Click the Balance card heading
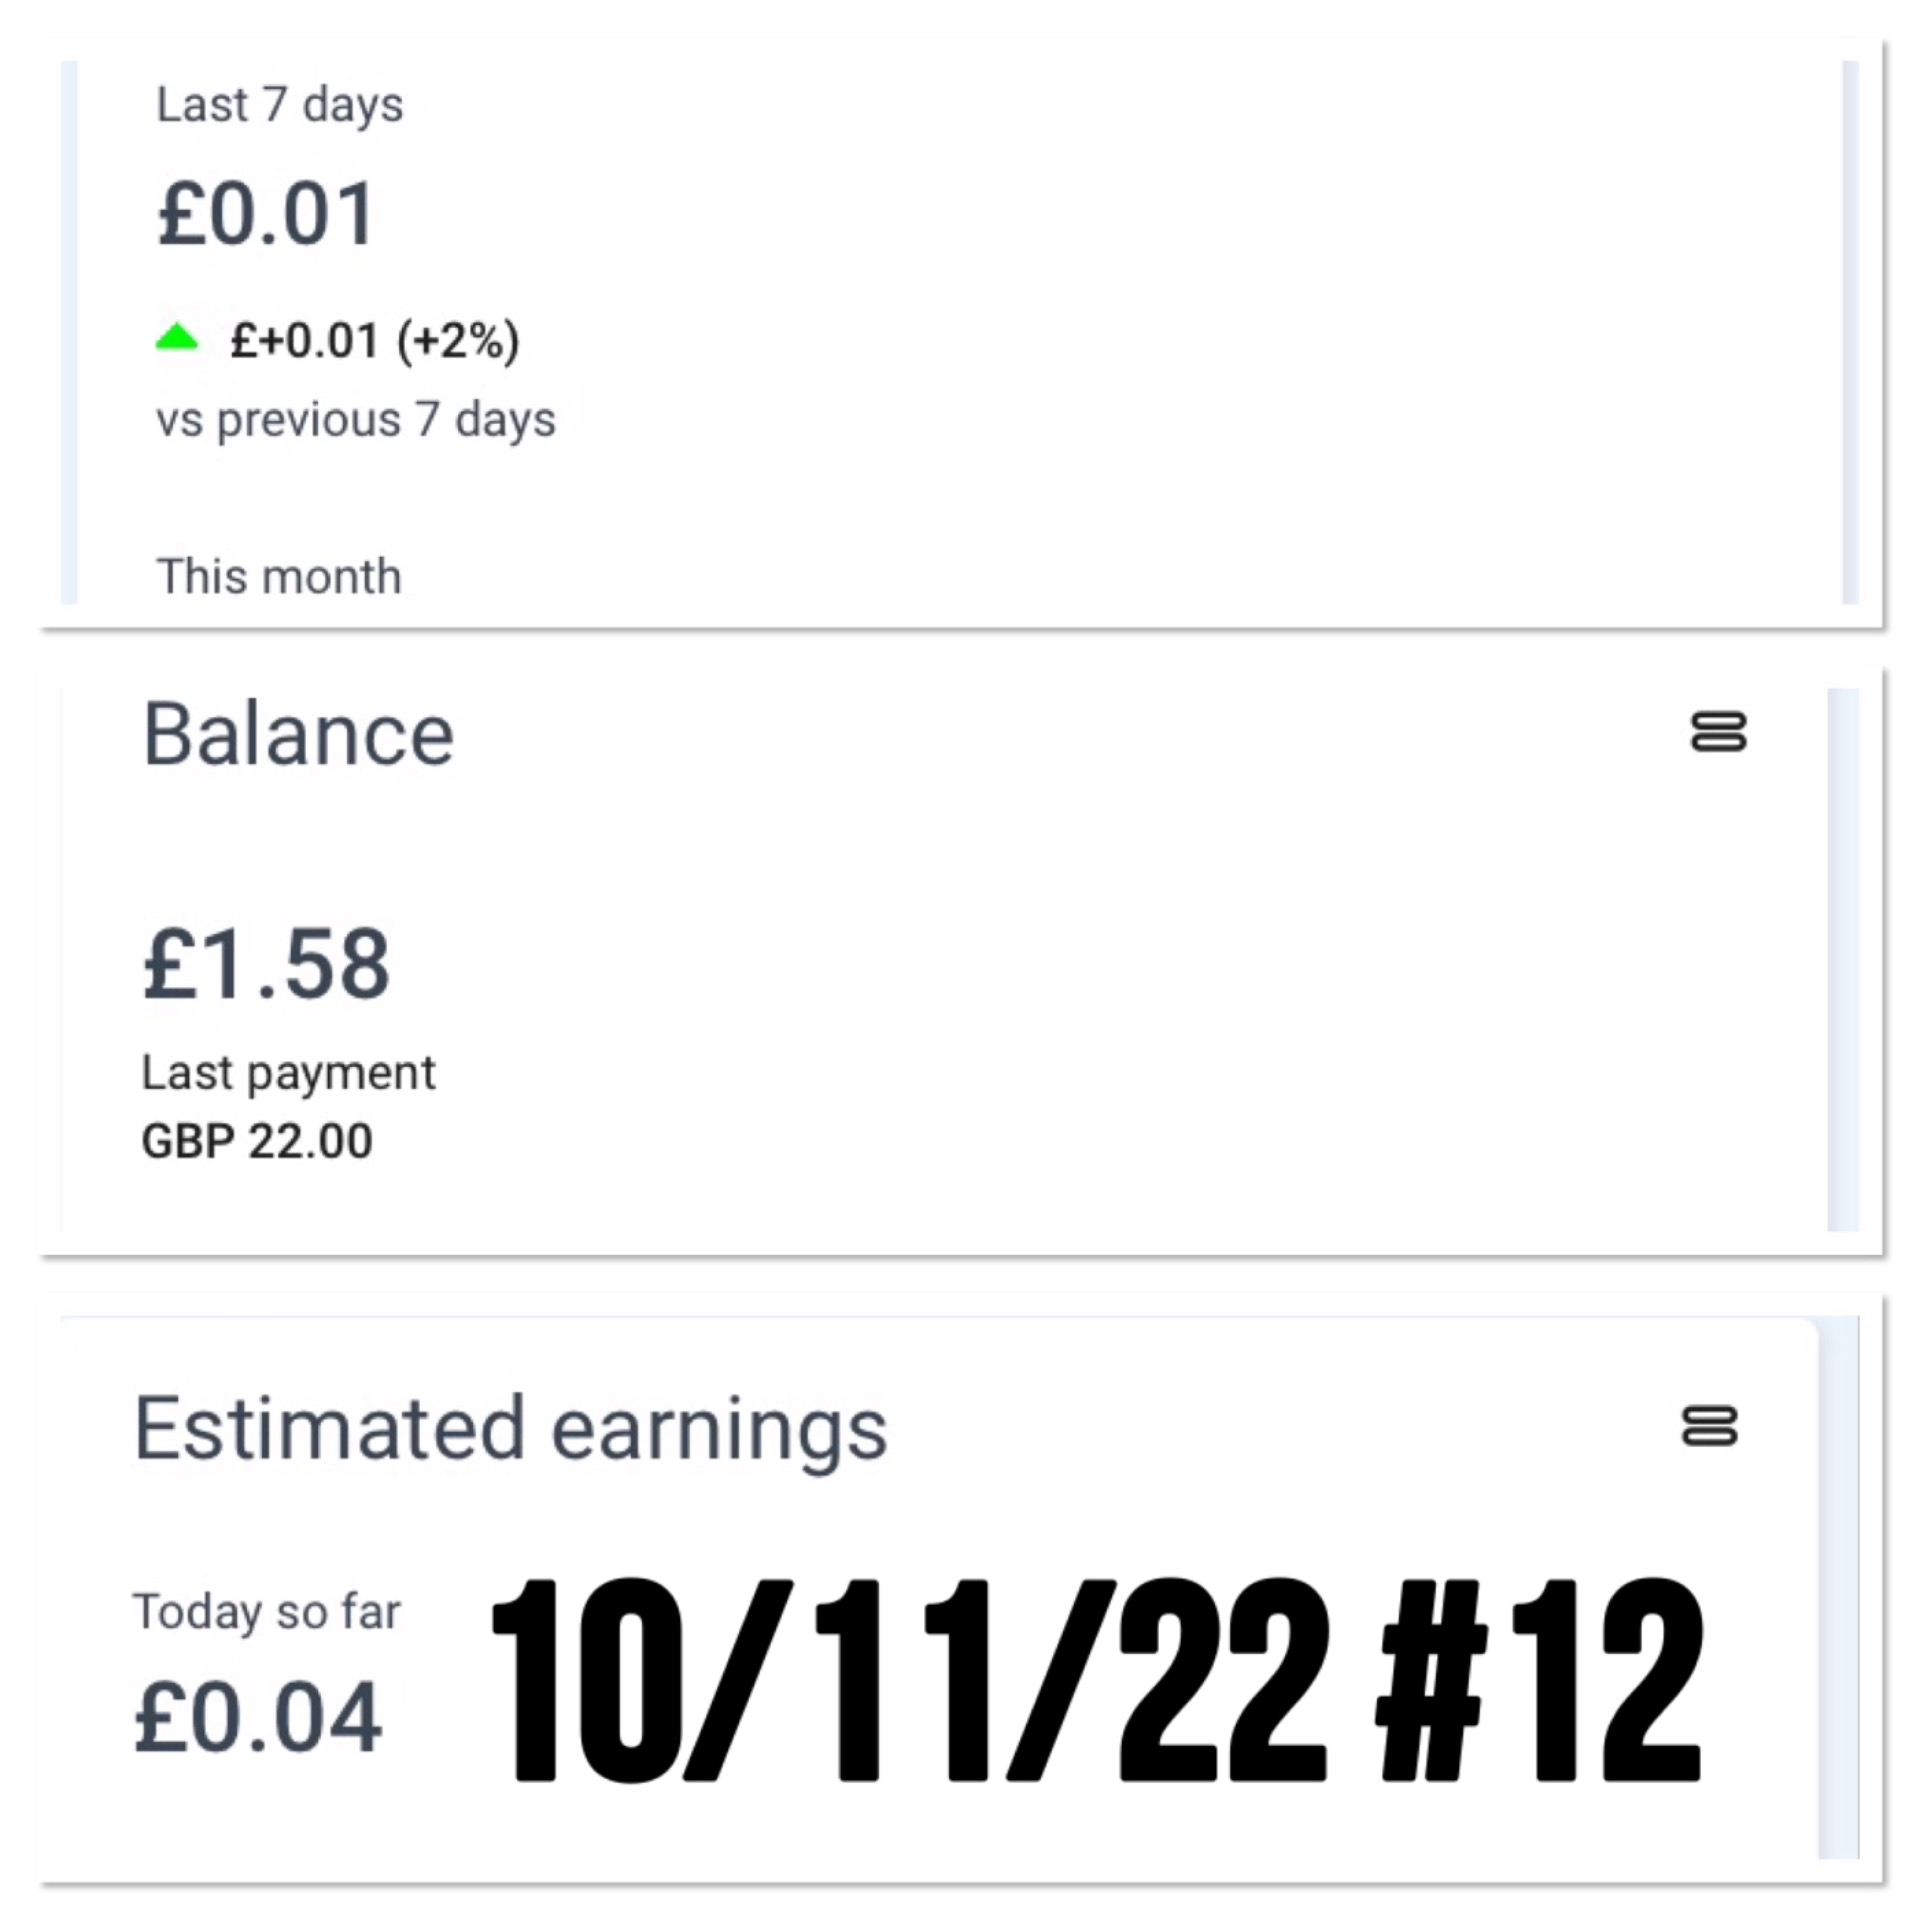 298,735
